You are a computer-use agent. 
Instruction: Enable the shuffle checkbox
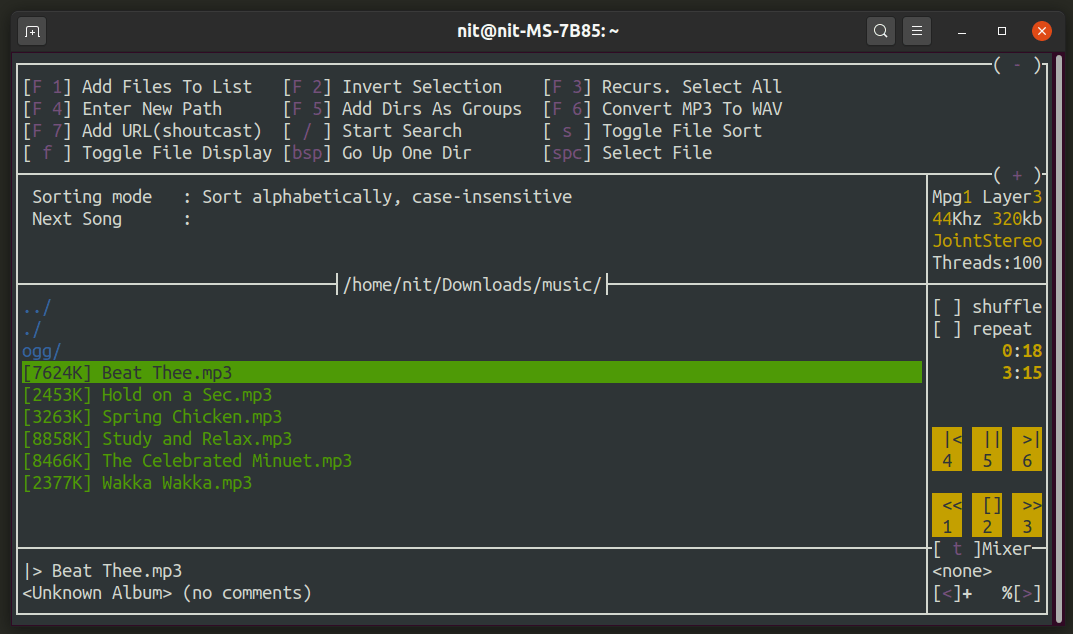946,306
